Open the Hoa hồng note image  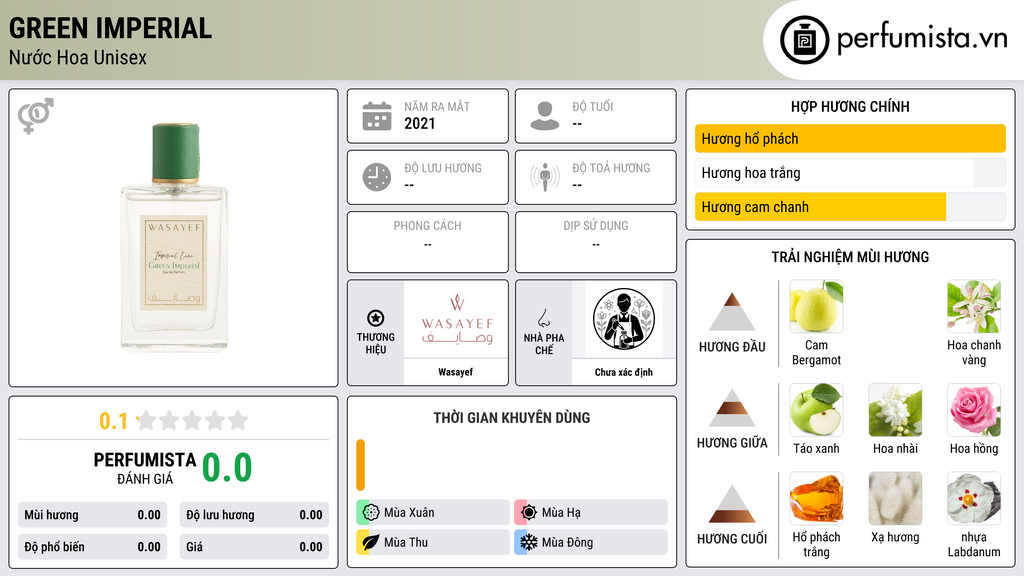pos(974,409)
